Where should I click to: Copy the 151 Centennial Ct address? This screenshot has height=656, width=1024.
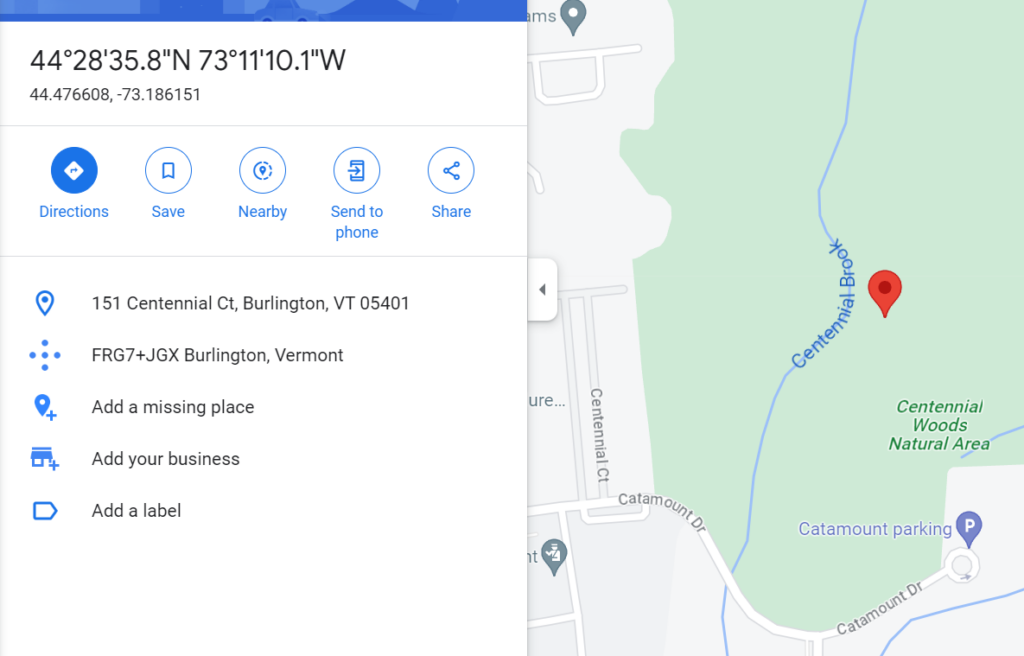click(x=250, y=303)
